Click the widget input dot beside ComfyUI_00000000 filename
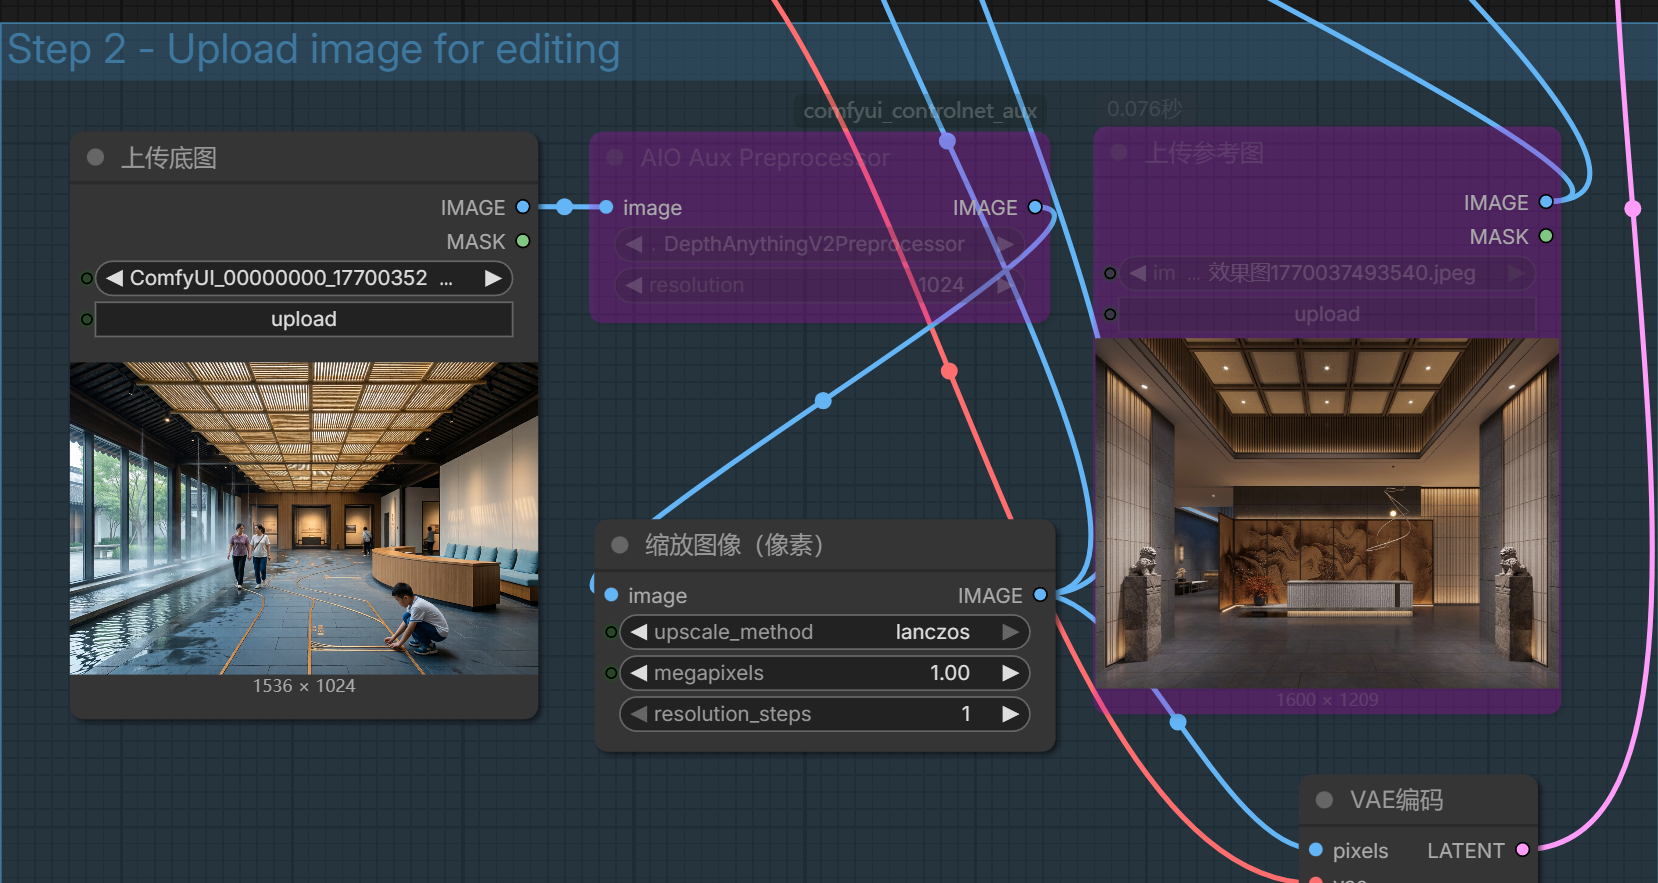 pos(87,278)
